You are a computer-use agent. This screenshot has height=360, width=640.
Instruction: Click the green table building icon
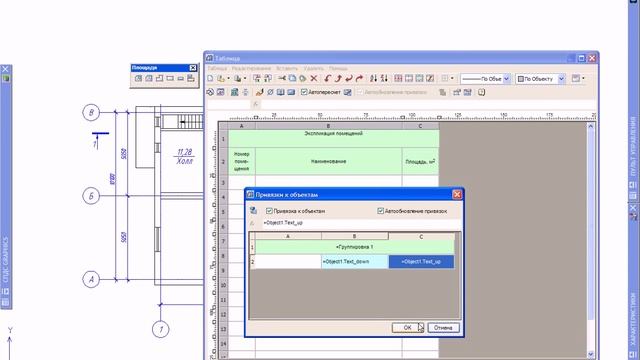[234, 92]
